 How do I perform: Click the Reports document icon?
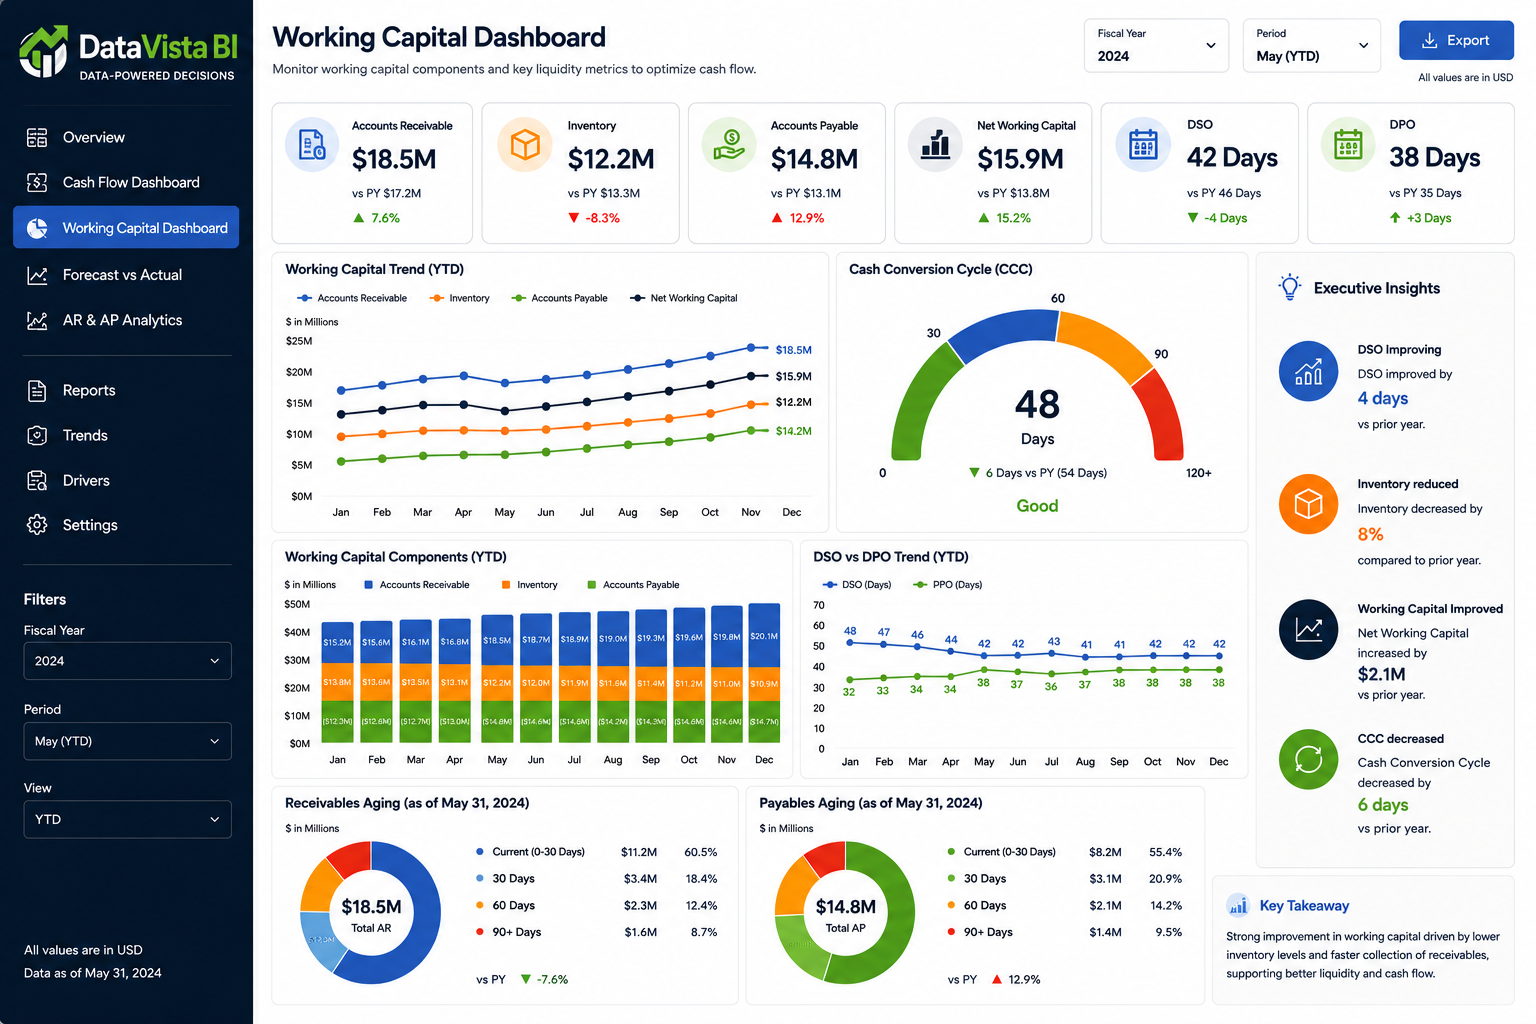(37, 391)
